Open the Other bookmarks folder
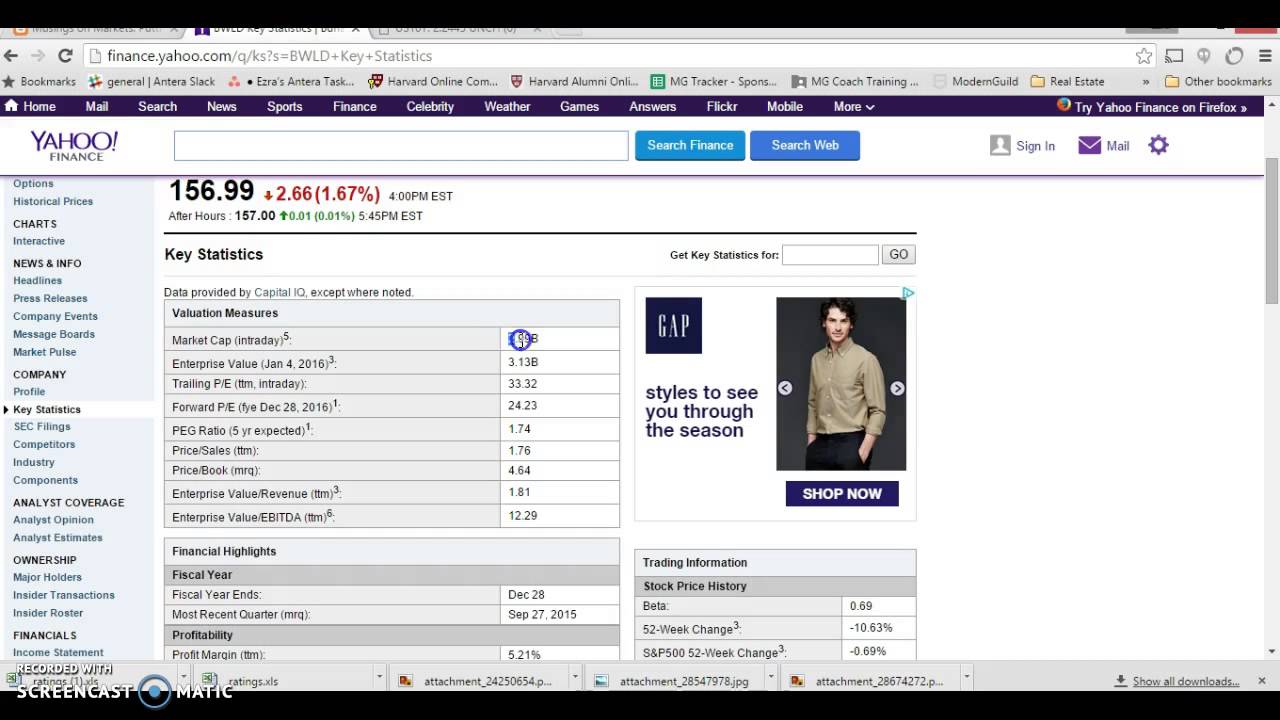Screen dimensions: 1280x720 click(x=1218, y=82)
